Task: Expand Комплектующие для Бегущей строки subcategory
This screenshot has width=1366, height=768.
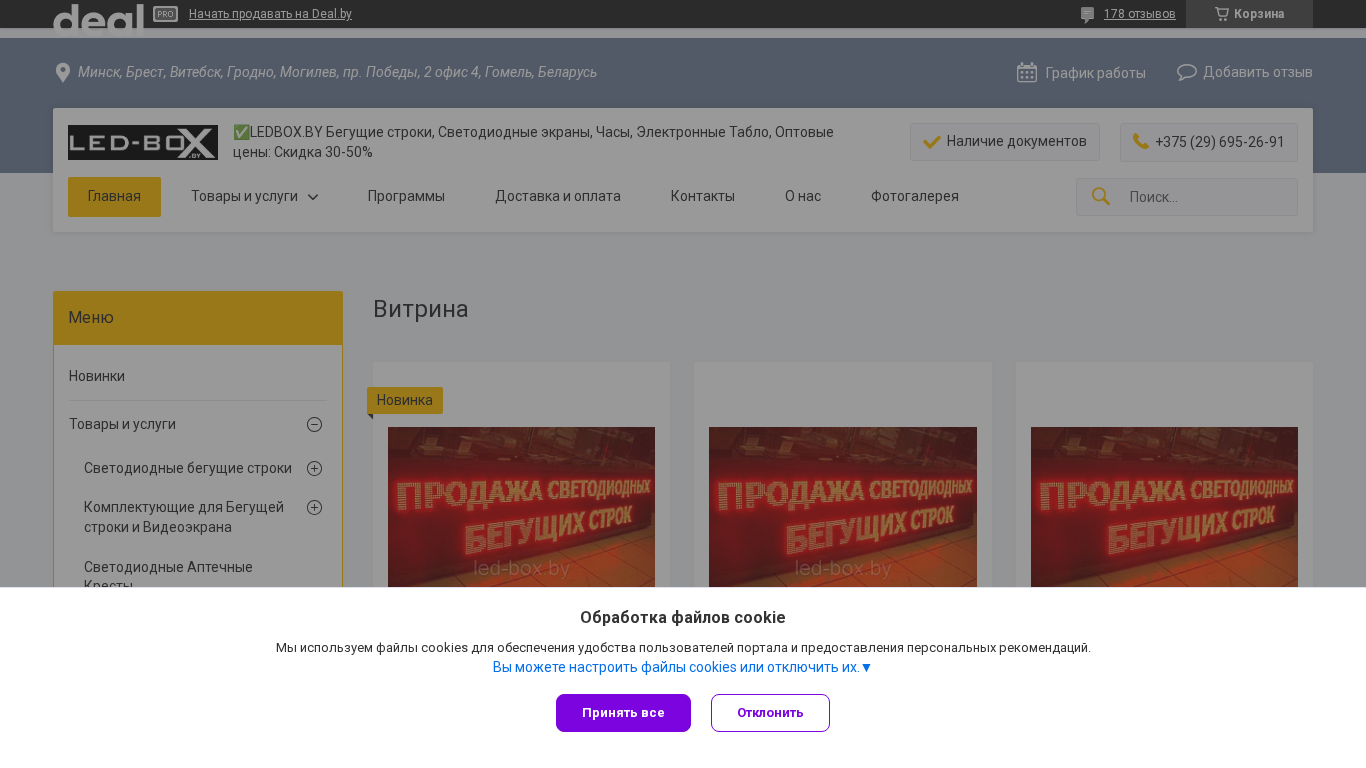Action: click(x=314, y=507)
